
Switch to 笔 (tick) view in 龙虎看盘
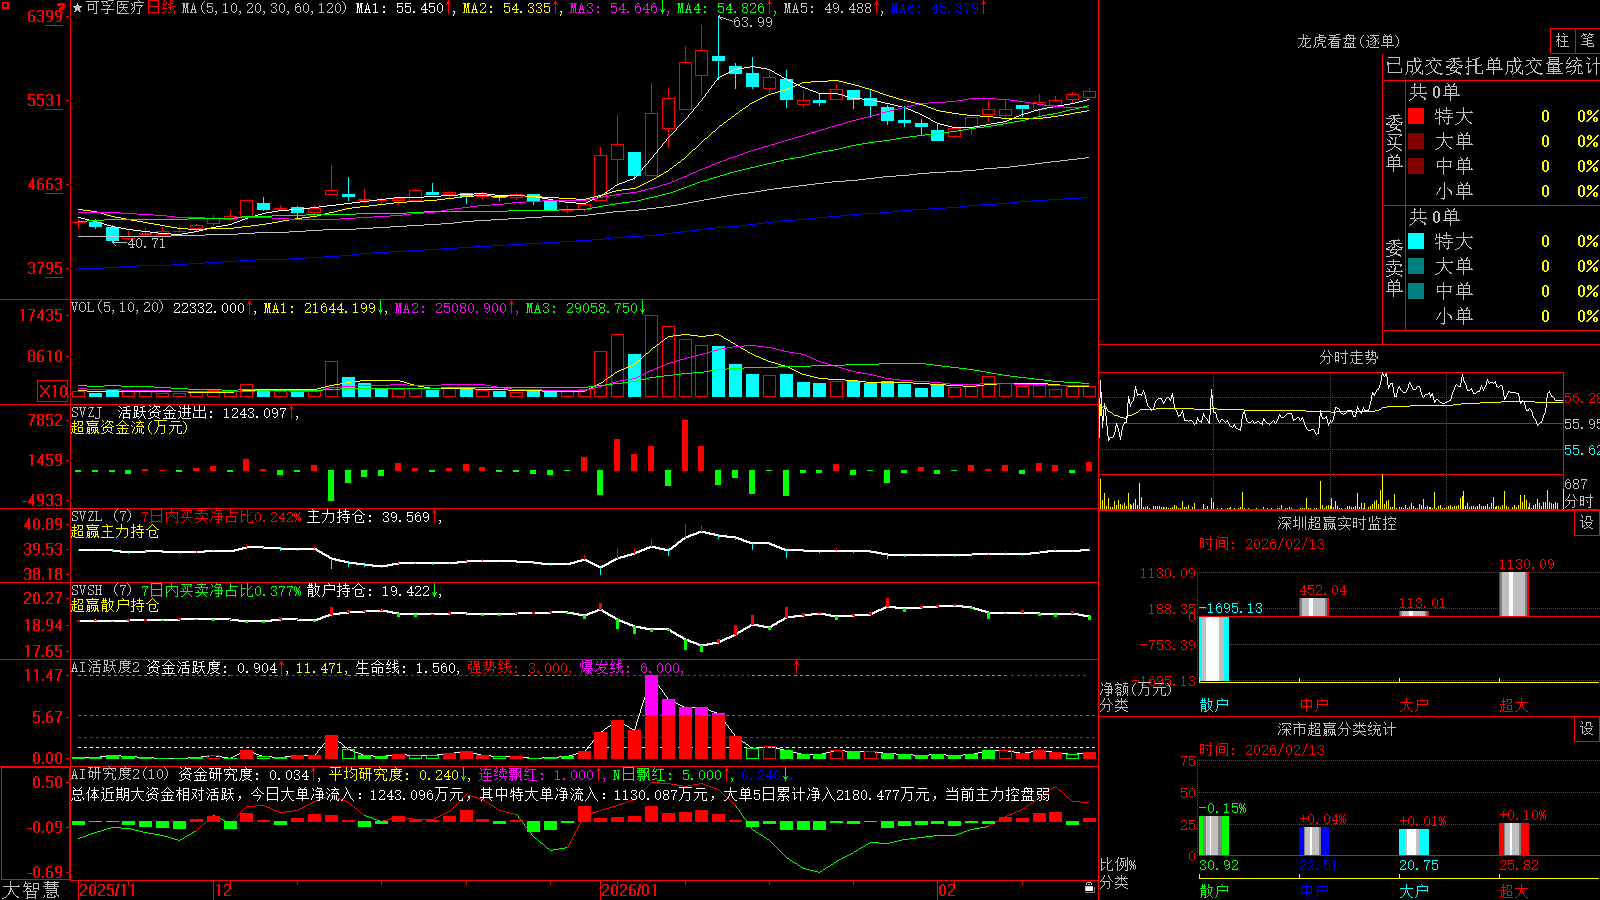pyautogui.click(x=1587, y=40)
